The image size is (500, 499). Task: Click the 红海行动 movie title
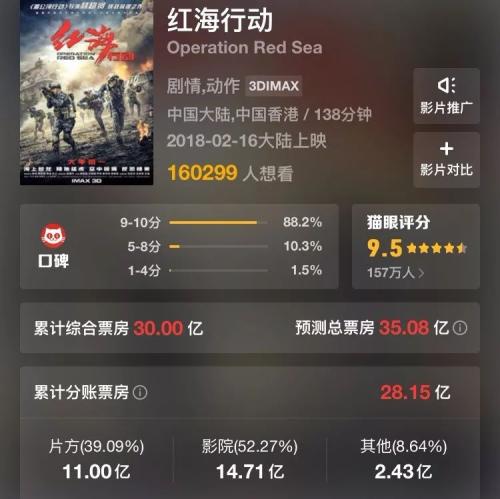(x=220, y=21)
